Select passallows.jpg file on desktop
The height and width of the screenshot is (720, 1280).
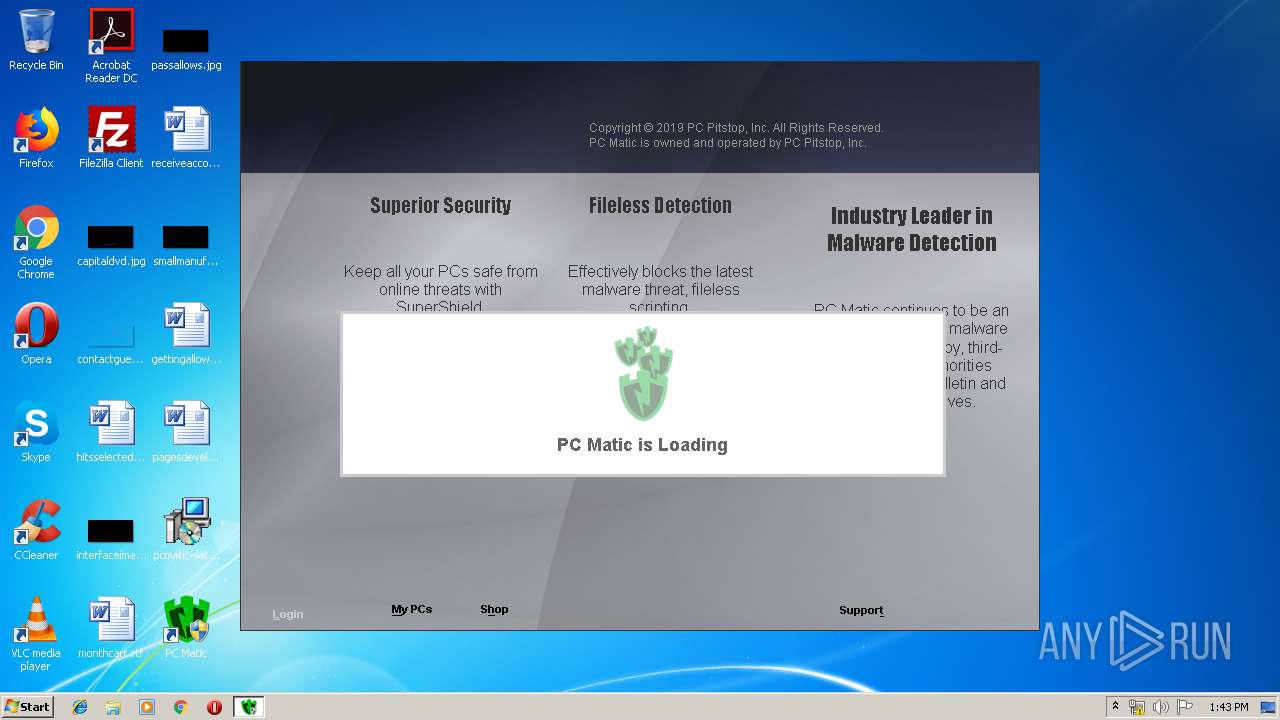coord(186,48)
